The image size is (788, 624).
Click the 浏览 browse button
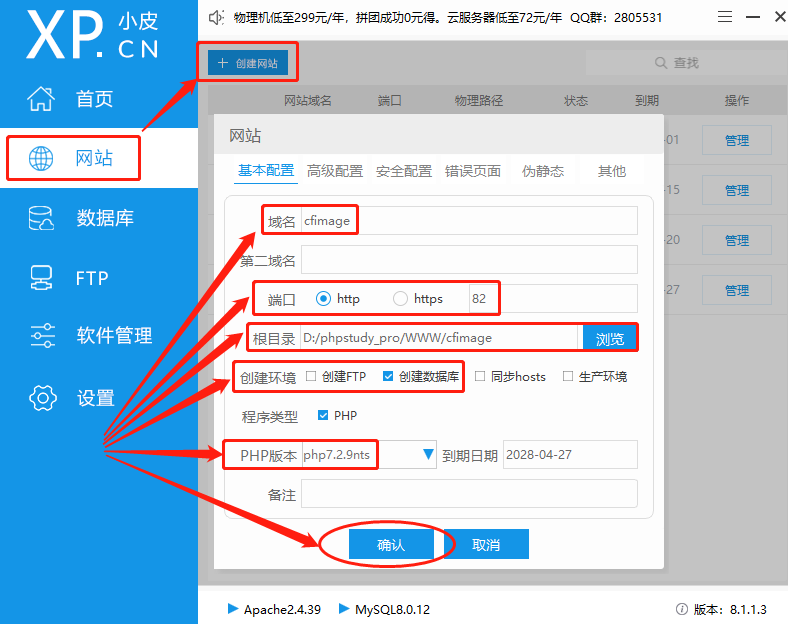pos(610,338)
